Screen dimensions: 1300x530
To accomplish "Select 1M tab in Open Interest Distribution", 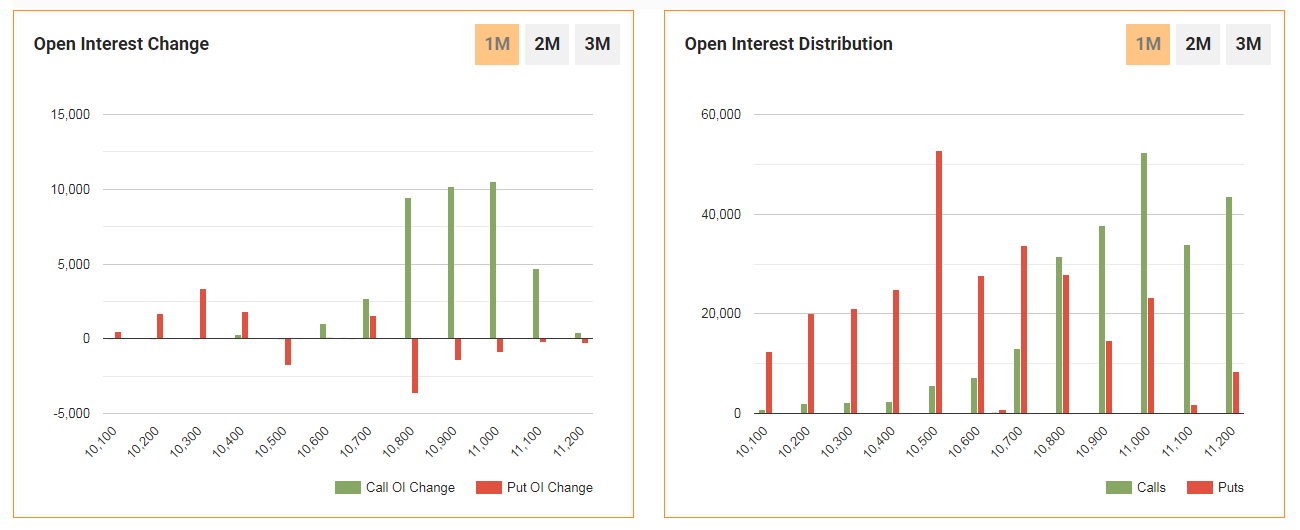I will click(1148, 44).
